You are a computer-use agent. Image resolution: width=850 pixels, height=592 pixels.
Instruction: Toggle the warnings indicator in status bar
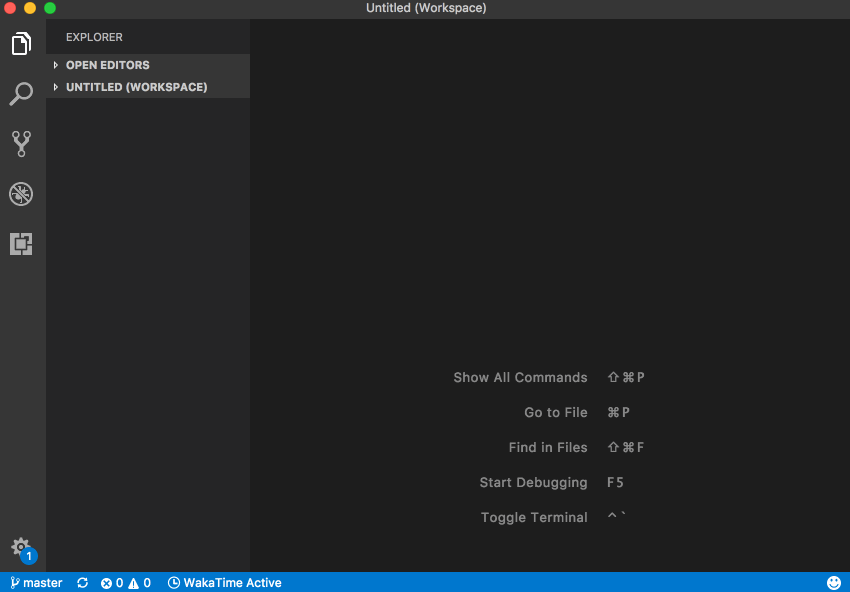coord(140,582)
